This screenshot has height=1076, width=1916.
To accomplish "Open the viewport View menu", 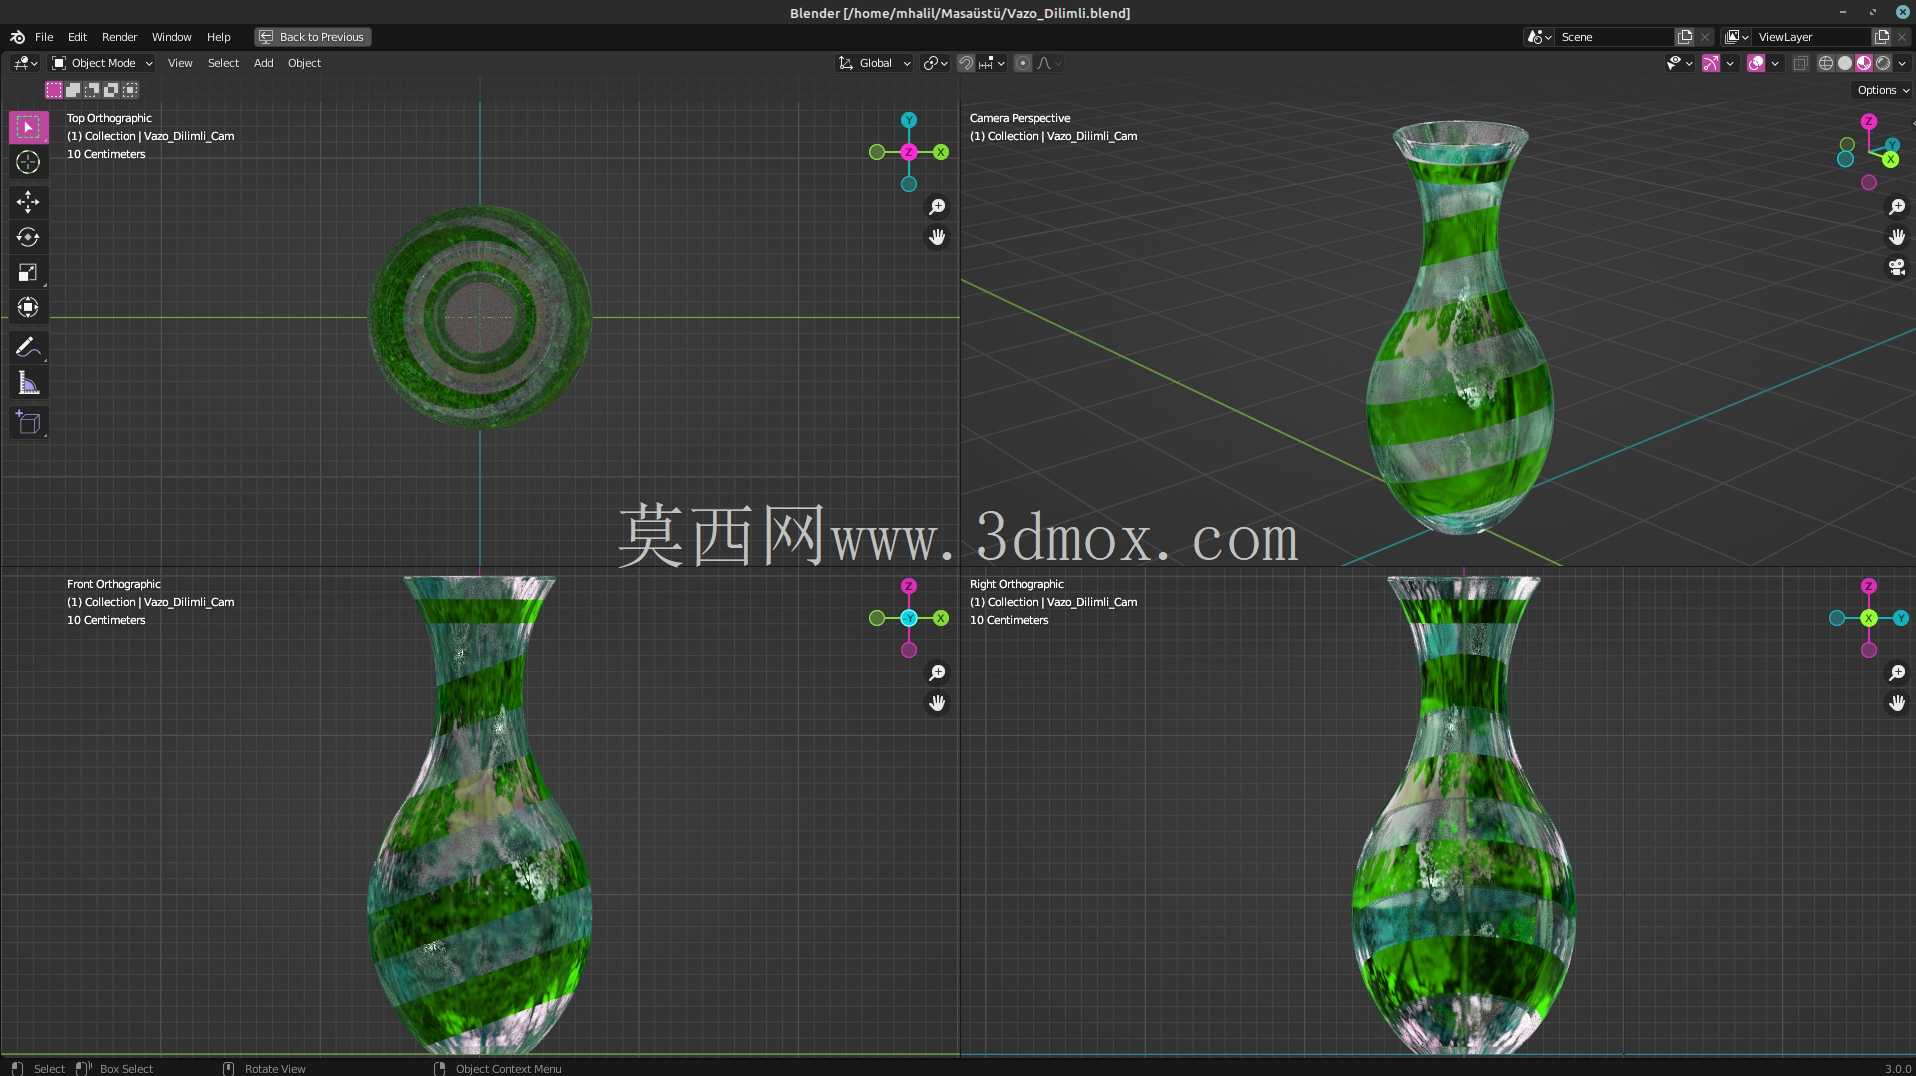I will click(180, 63).
